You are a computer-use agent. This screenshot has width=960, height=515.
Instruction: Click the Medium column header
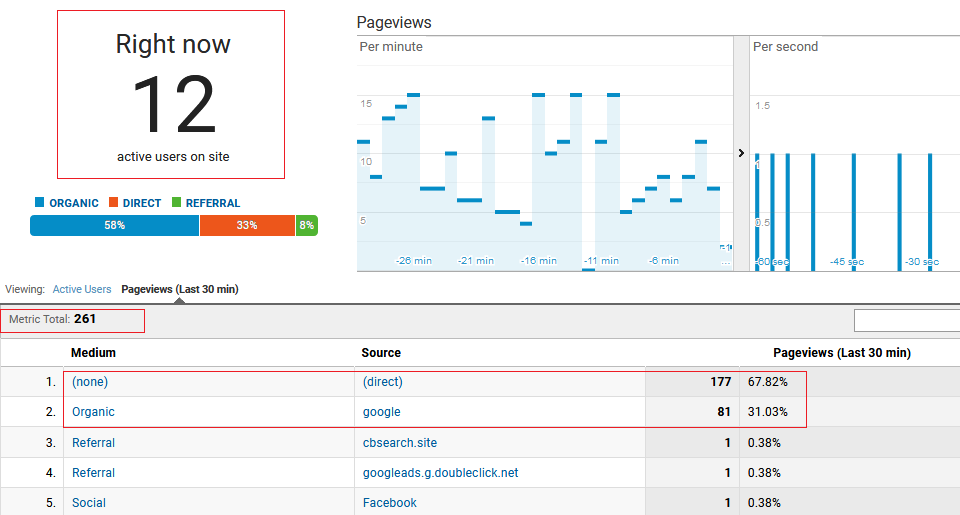point(93,352)
